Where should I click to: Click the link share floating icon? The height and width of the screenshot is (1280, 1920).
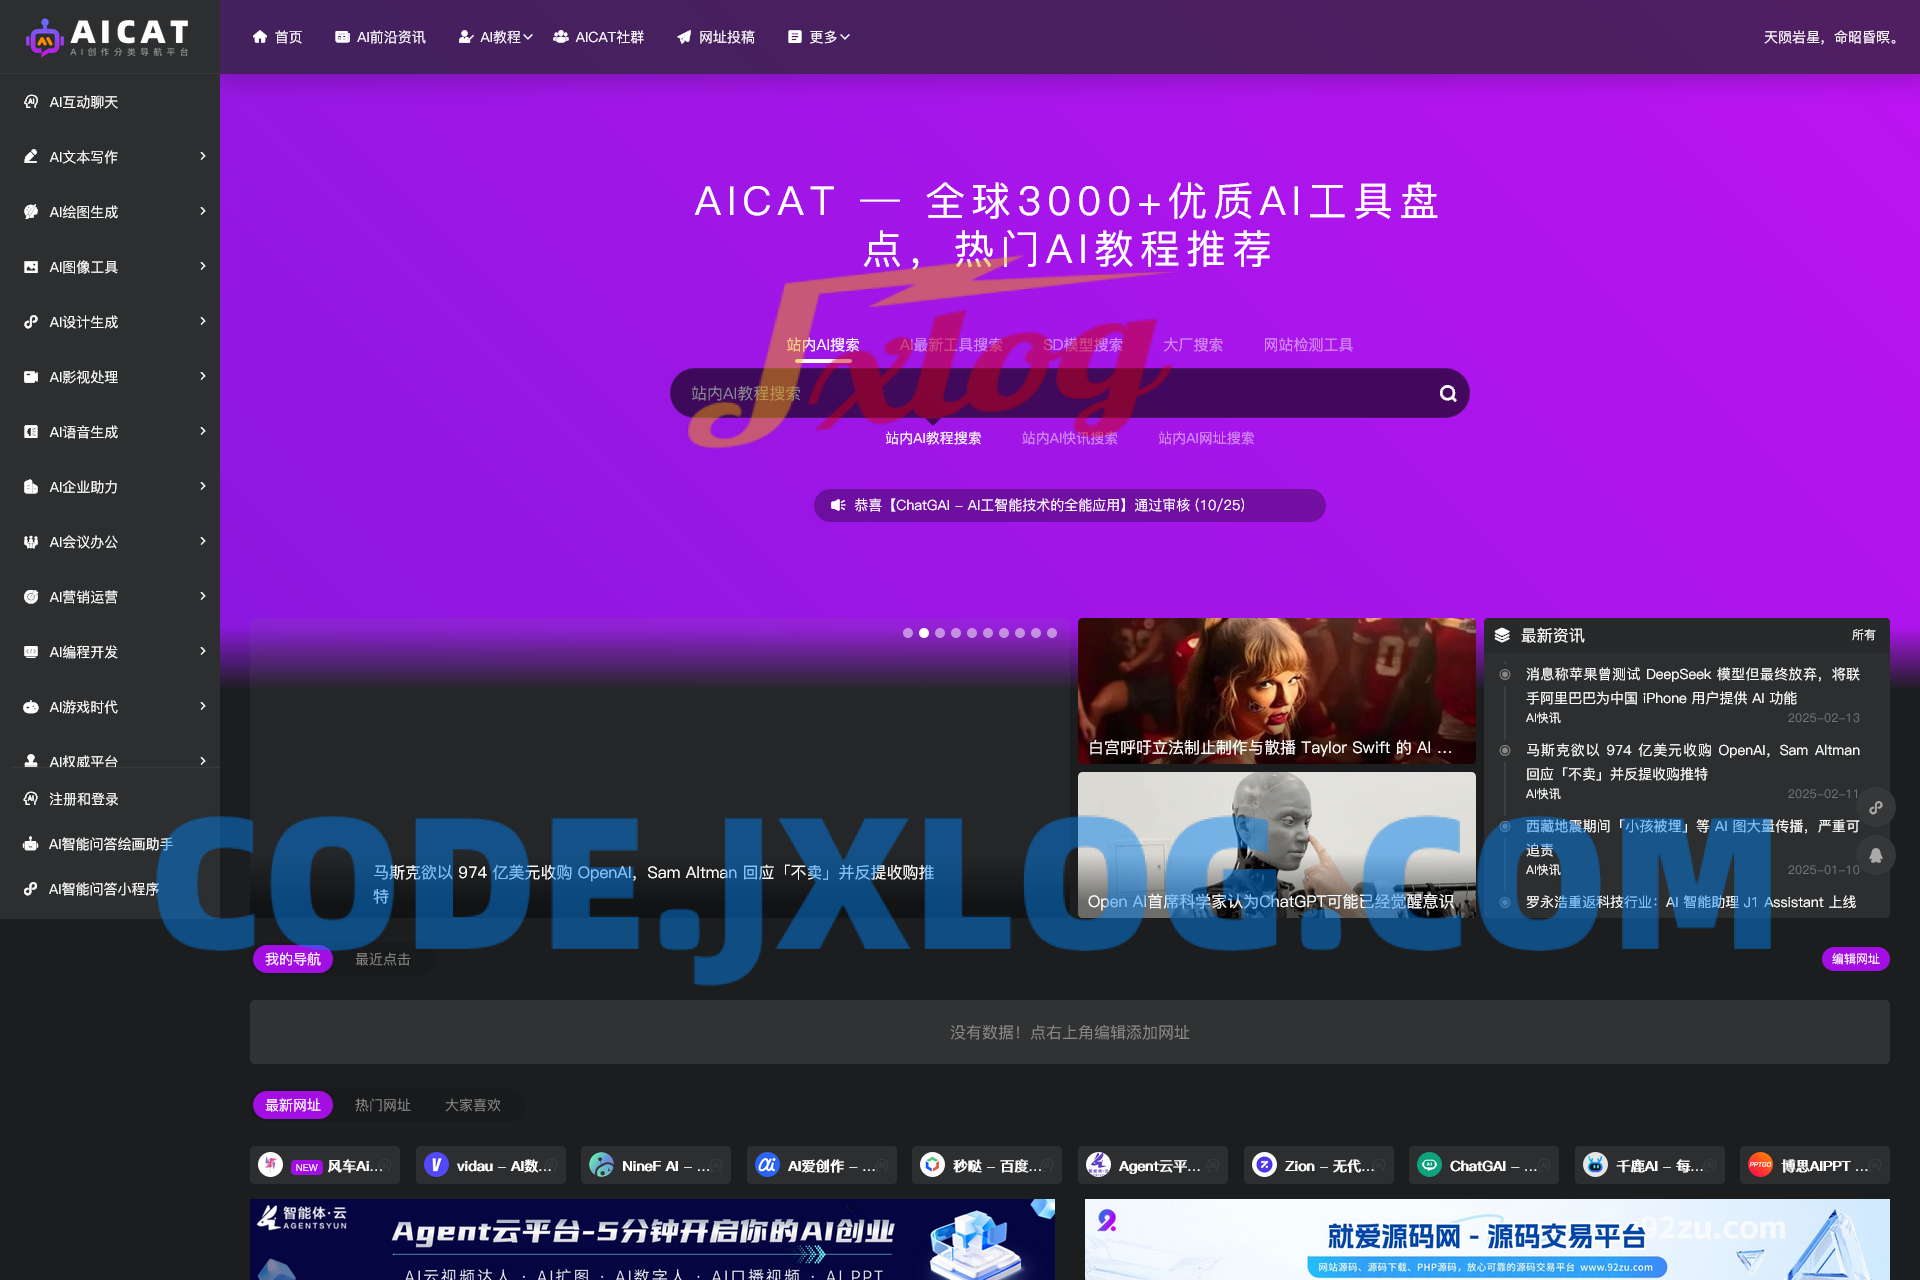tap(1877, 807)
